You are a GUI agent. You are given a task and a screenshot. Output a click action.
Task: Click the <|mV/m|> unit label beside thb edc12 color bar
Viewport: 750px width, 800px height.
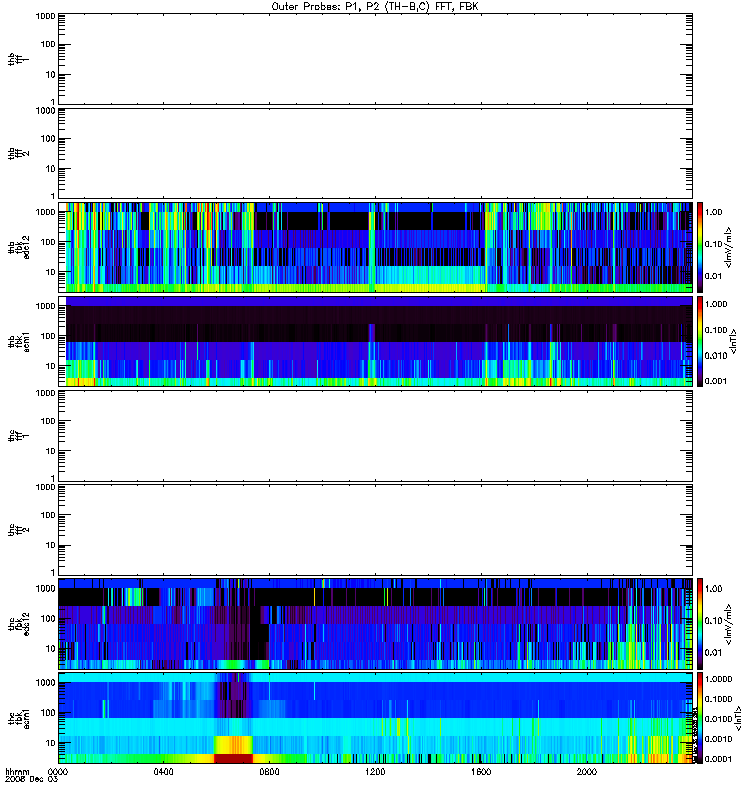pos(729,247)
